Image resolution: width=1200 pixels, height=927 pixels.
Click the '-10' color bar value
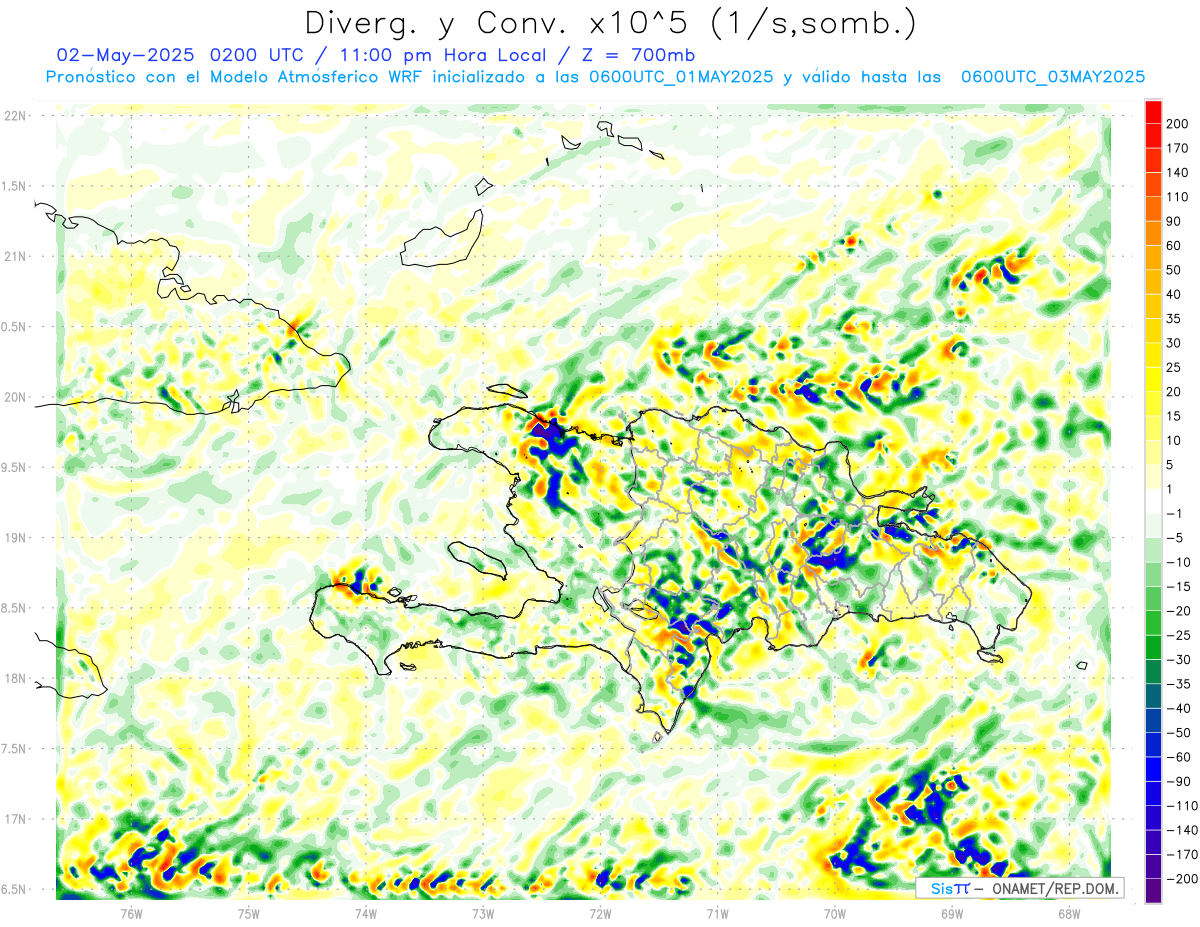tap(1178, 562)
